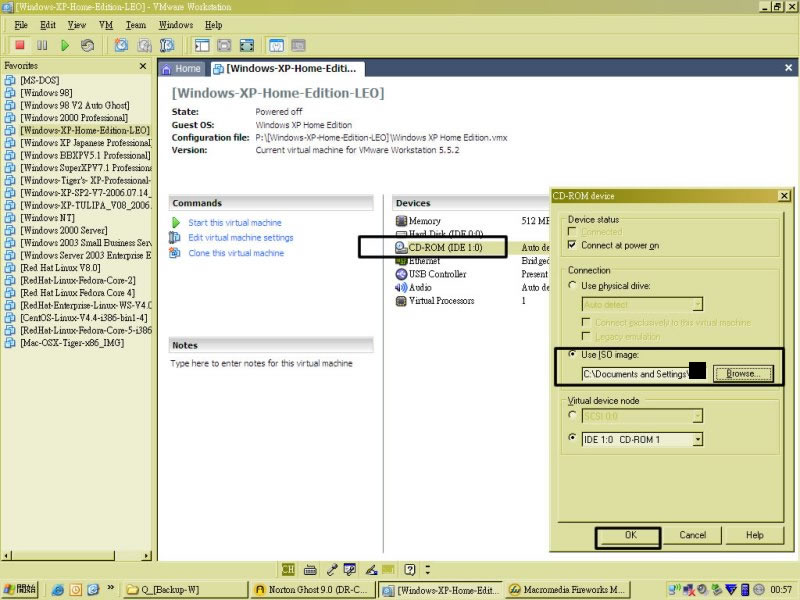
Task: Close the CD-ROM device dialog
Action: coord(784,195)
